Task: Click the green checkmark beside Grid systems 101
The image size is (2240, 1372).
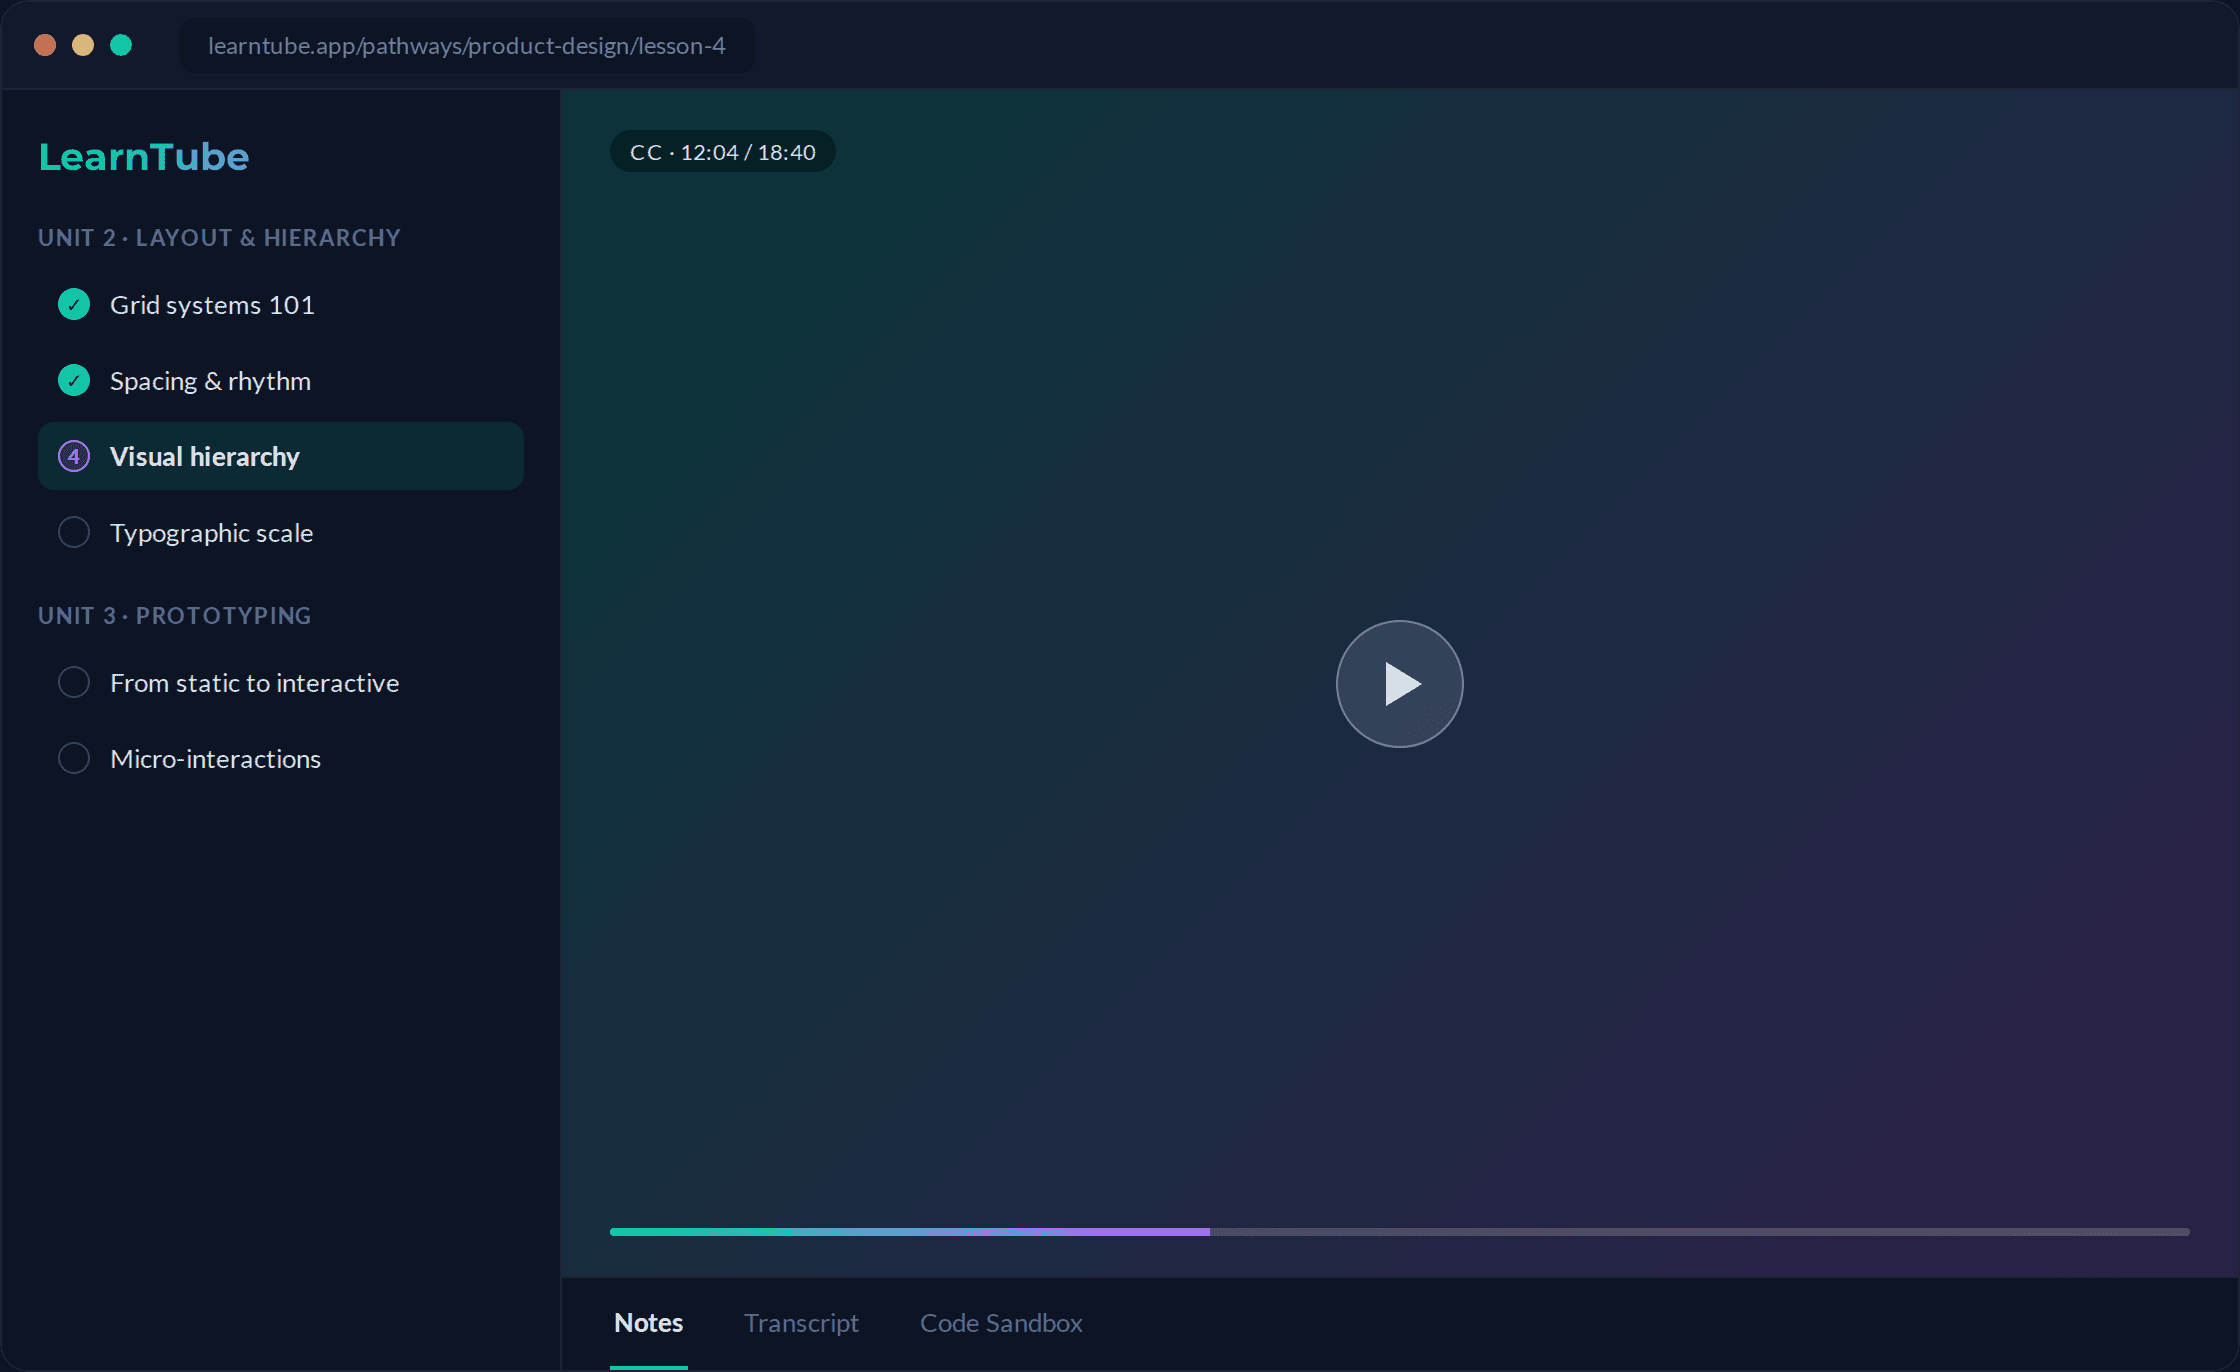Action: [x=74, y=304]
